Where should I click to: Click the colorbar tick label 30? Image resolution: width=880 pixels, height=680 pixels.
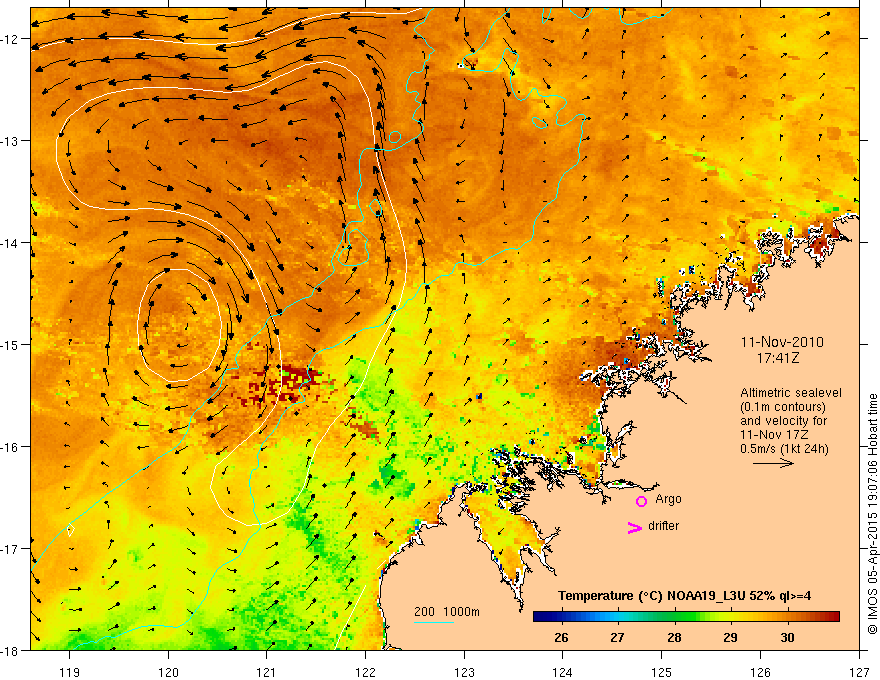click(x=787, y=637)
